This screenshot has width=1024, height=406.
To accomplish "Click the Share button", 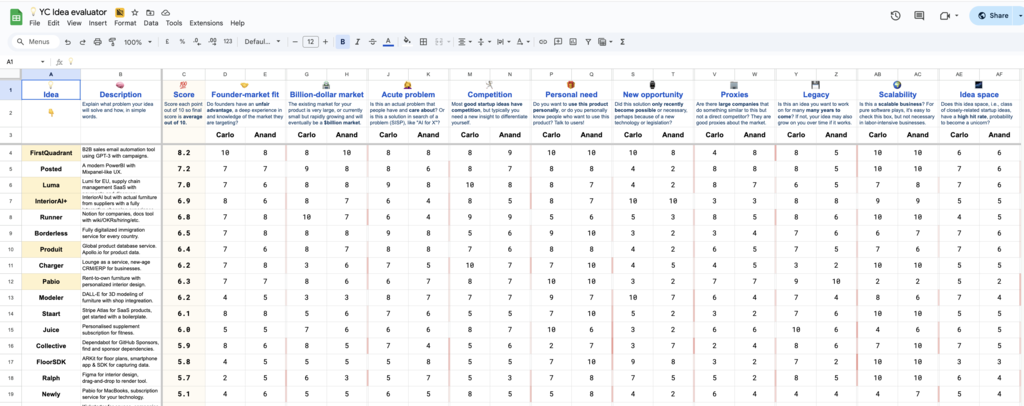I will [993, 16].
